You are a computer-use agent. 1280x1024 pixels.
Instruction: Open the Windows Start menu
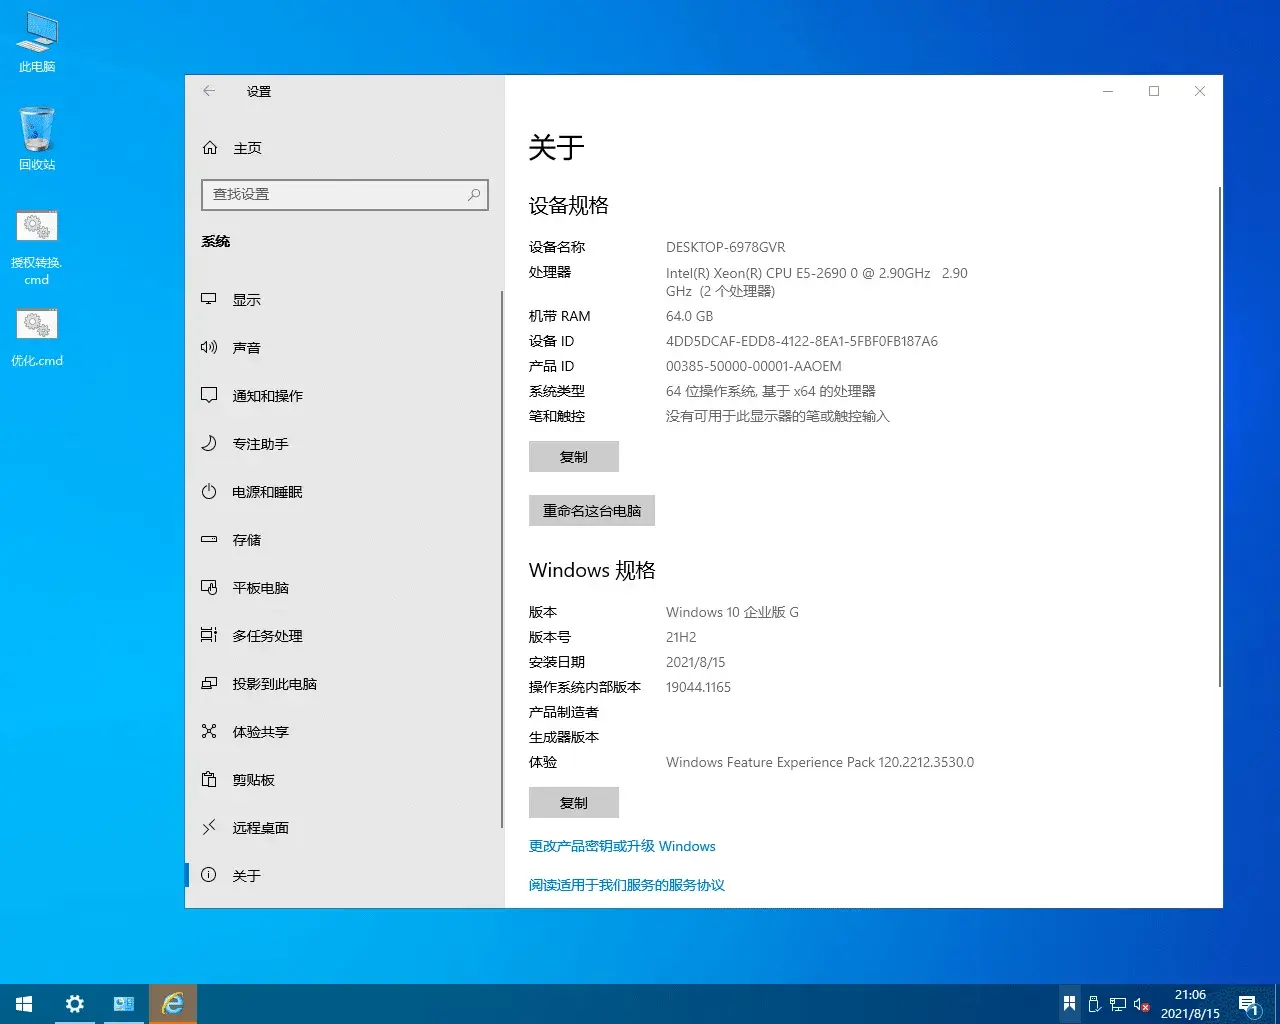click(x=24, y=1004)
